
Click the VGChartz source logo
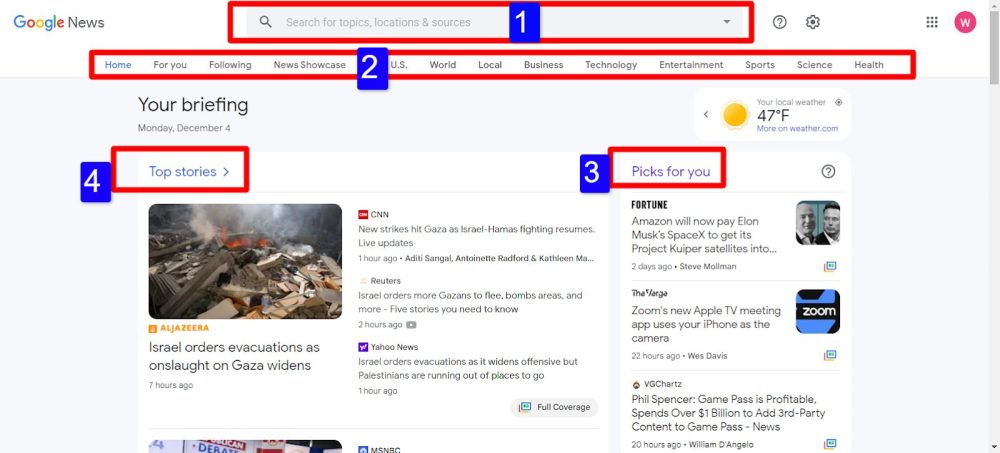click(x=636, y=384)
